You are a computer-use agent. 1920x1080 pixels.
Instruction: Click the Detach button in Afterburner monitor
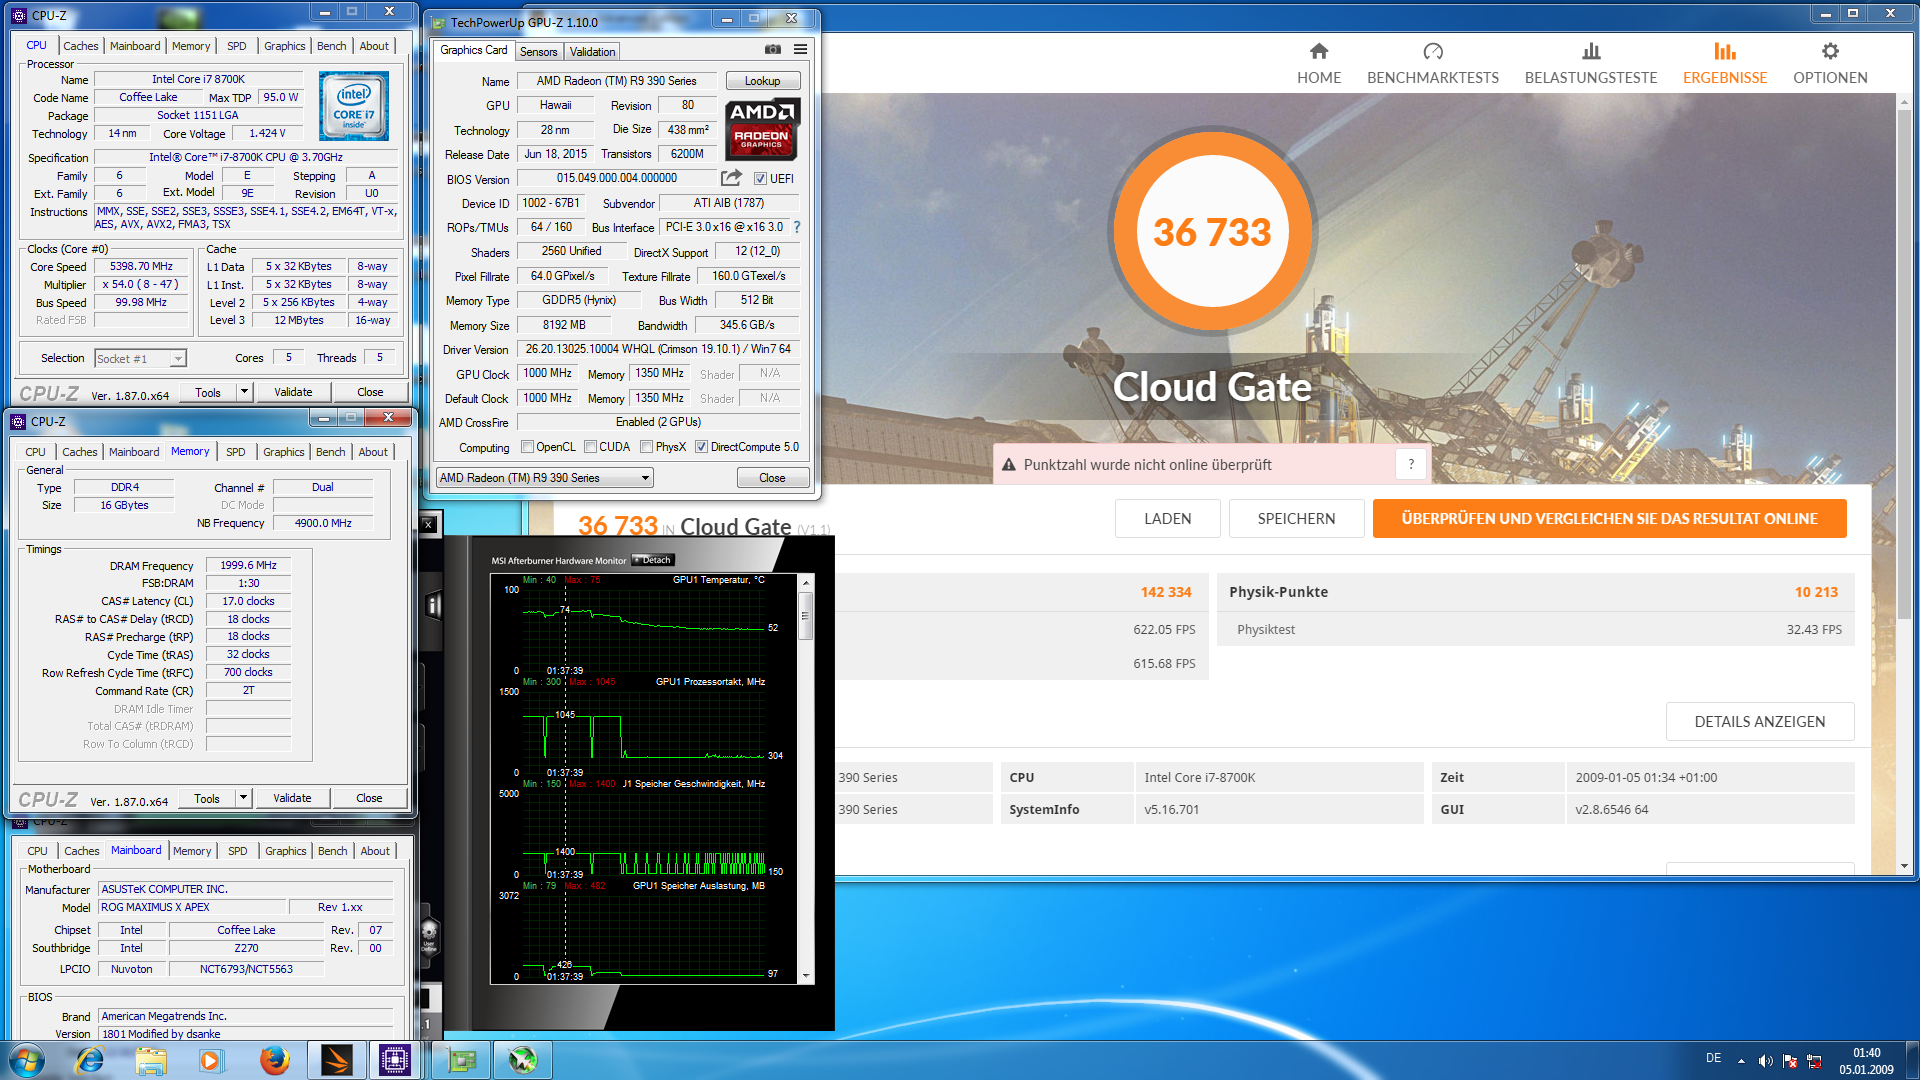click(654, 560)
